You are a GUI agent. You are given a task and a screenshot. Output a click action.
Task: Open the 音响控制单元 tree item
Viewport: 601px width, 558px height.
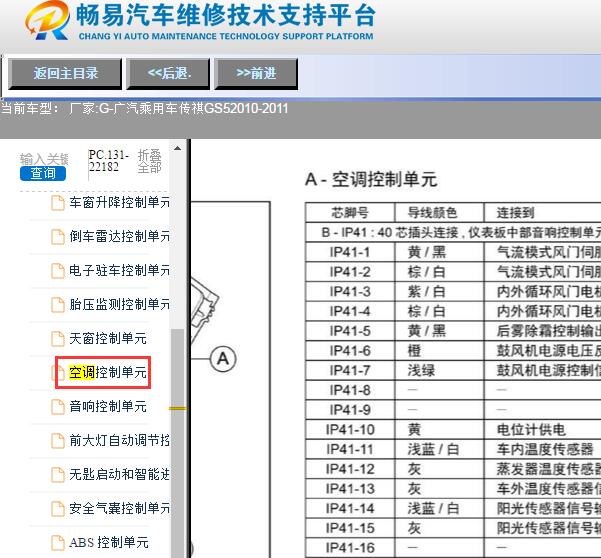pyautogui.click(x=108, y=407)
